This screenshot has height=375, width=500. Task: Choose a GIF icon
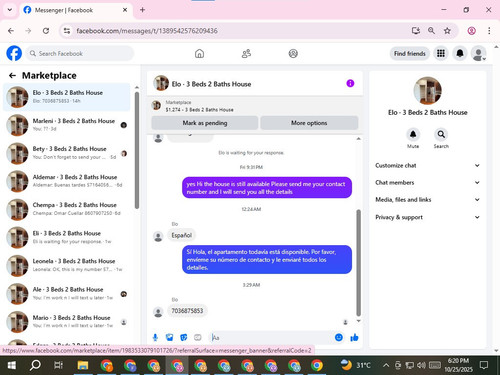point(198,338)
